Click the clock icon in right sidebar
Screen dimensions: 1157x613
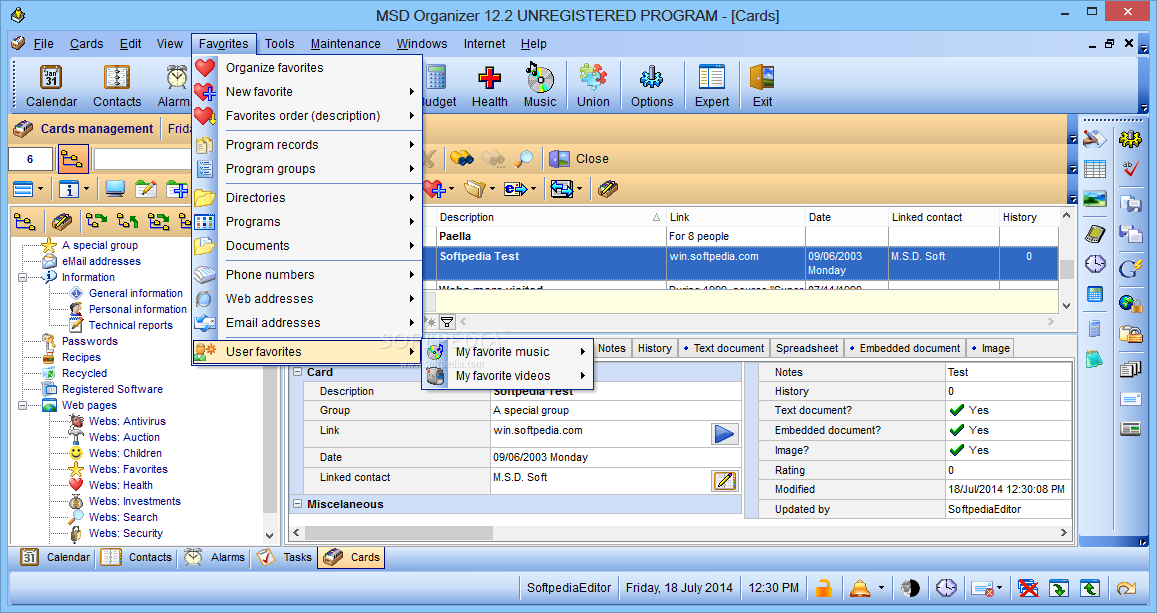click(1095, 263)
